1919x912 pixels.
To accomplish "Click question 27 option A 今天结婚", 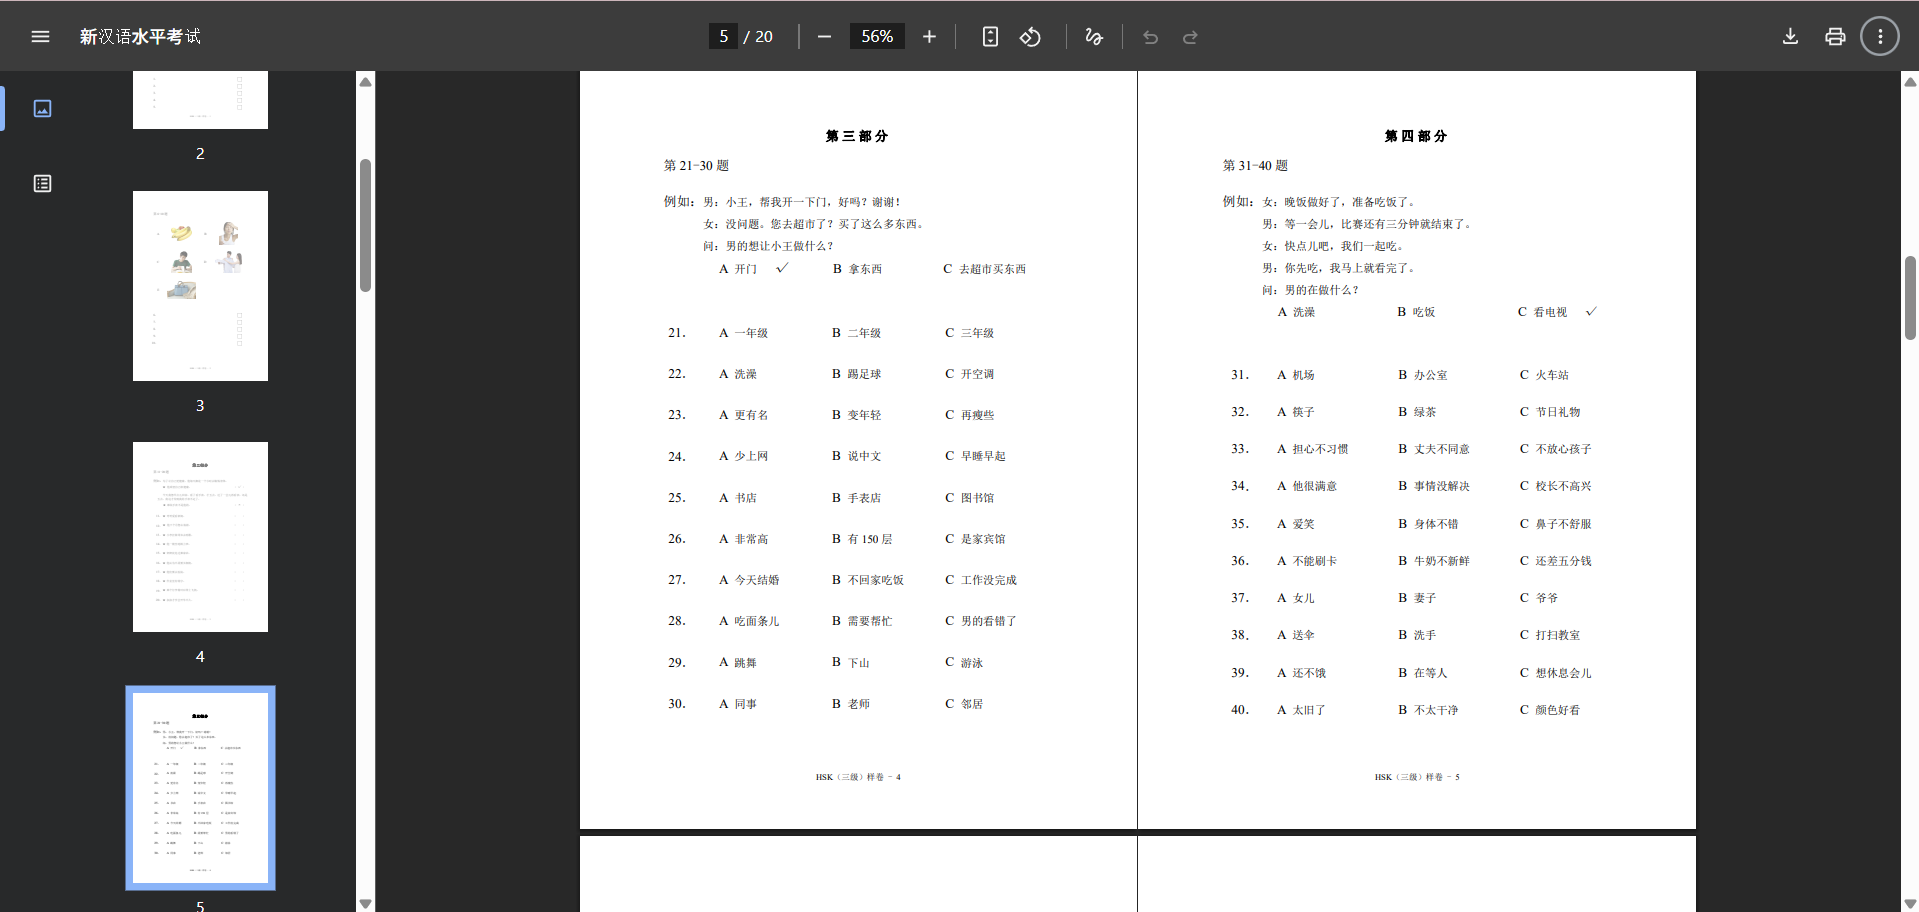I will (x=749, y=580).
